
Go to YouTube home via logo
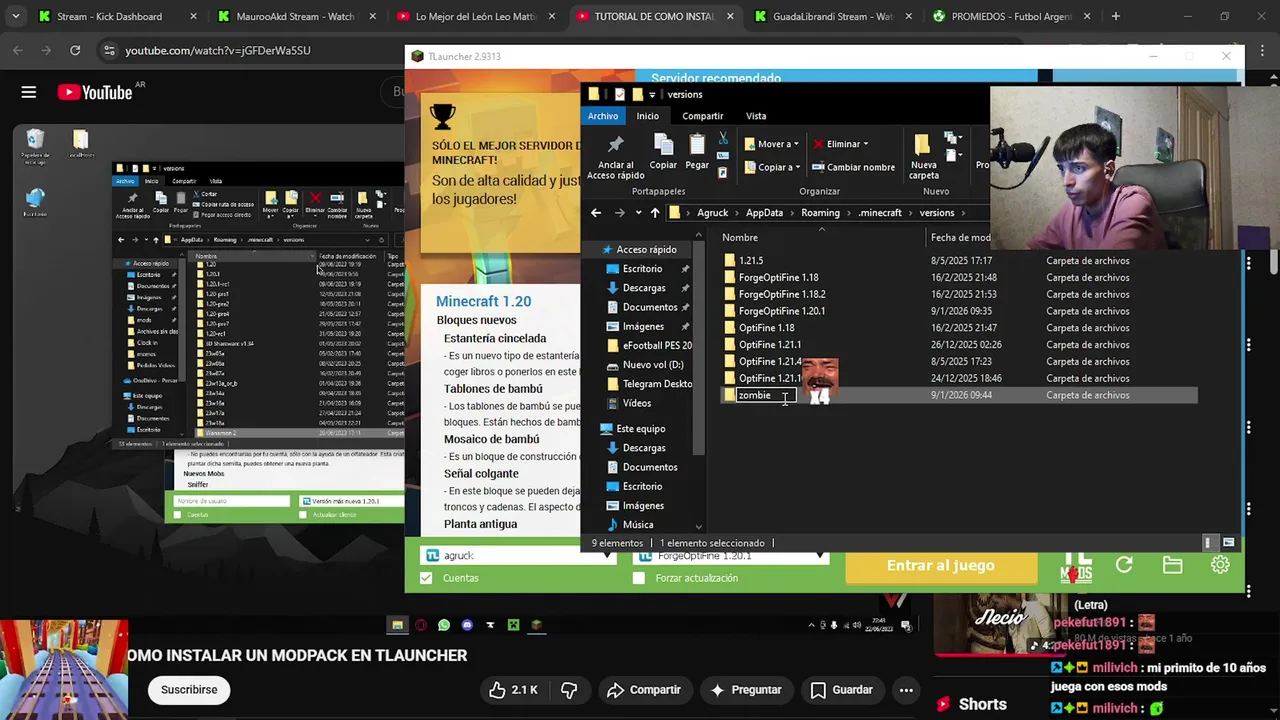click(95, 92)
